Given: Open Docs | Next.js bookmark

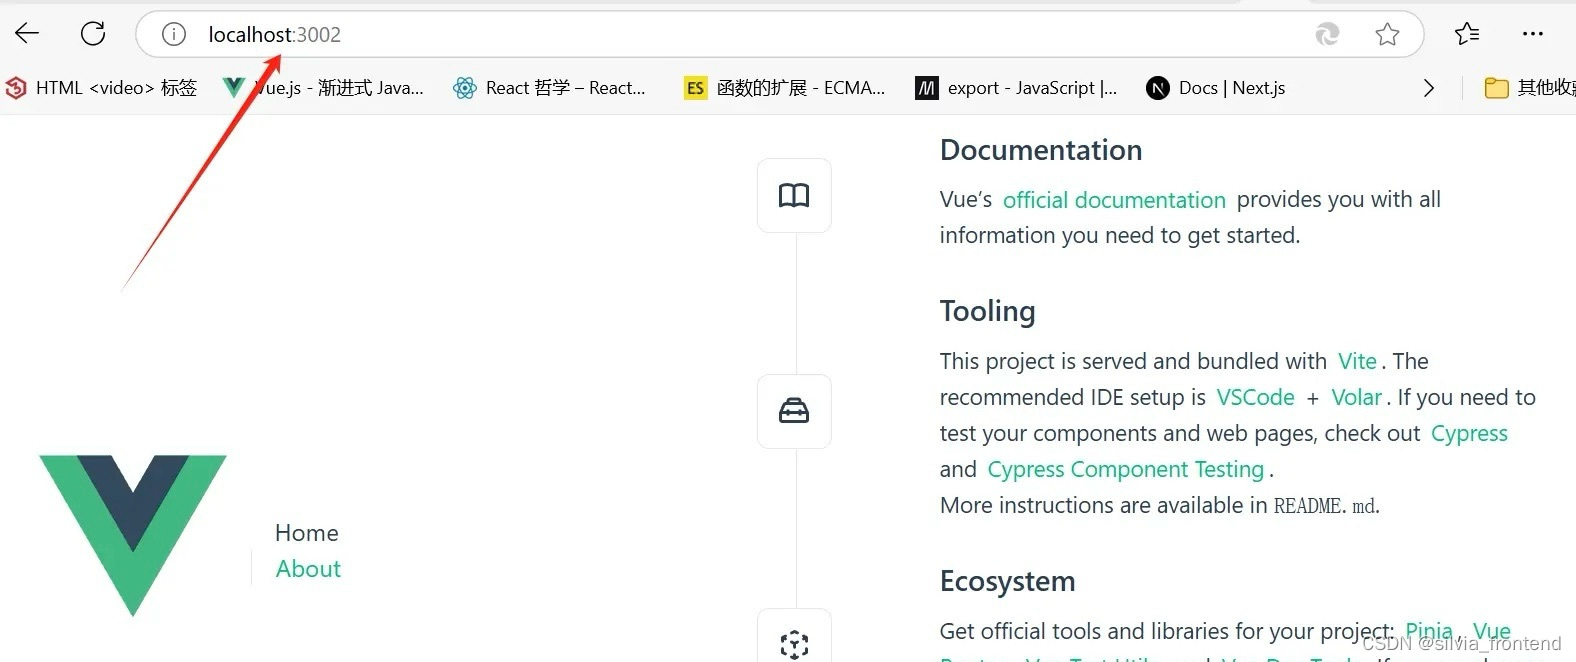Looking at the screenshot, I should (1216, 88).
